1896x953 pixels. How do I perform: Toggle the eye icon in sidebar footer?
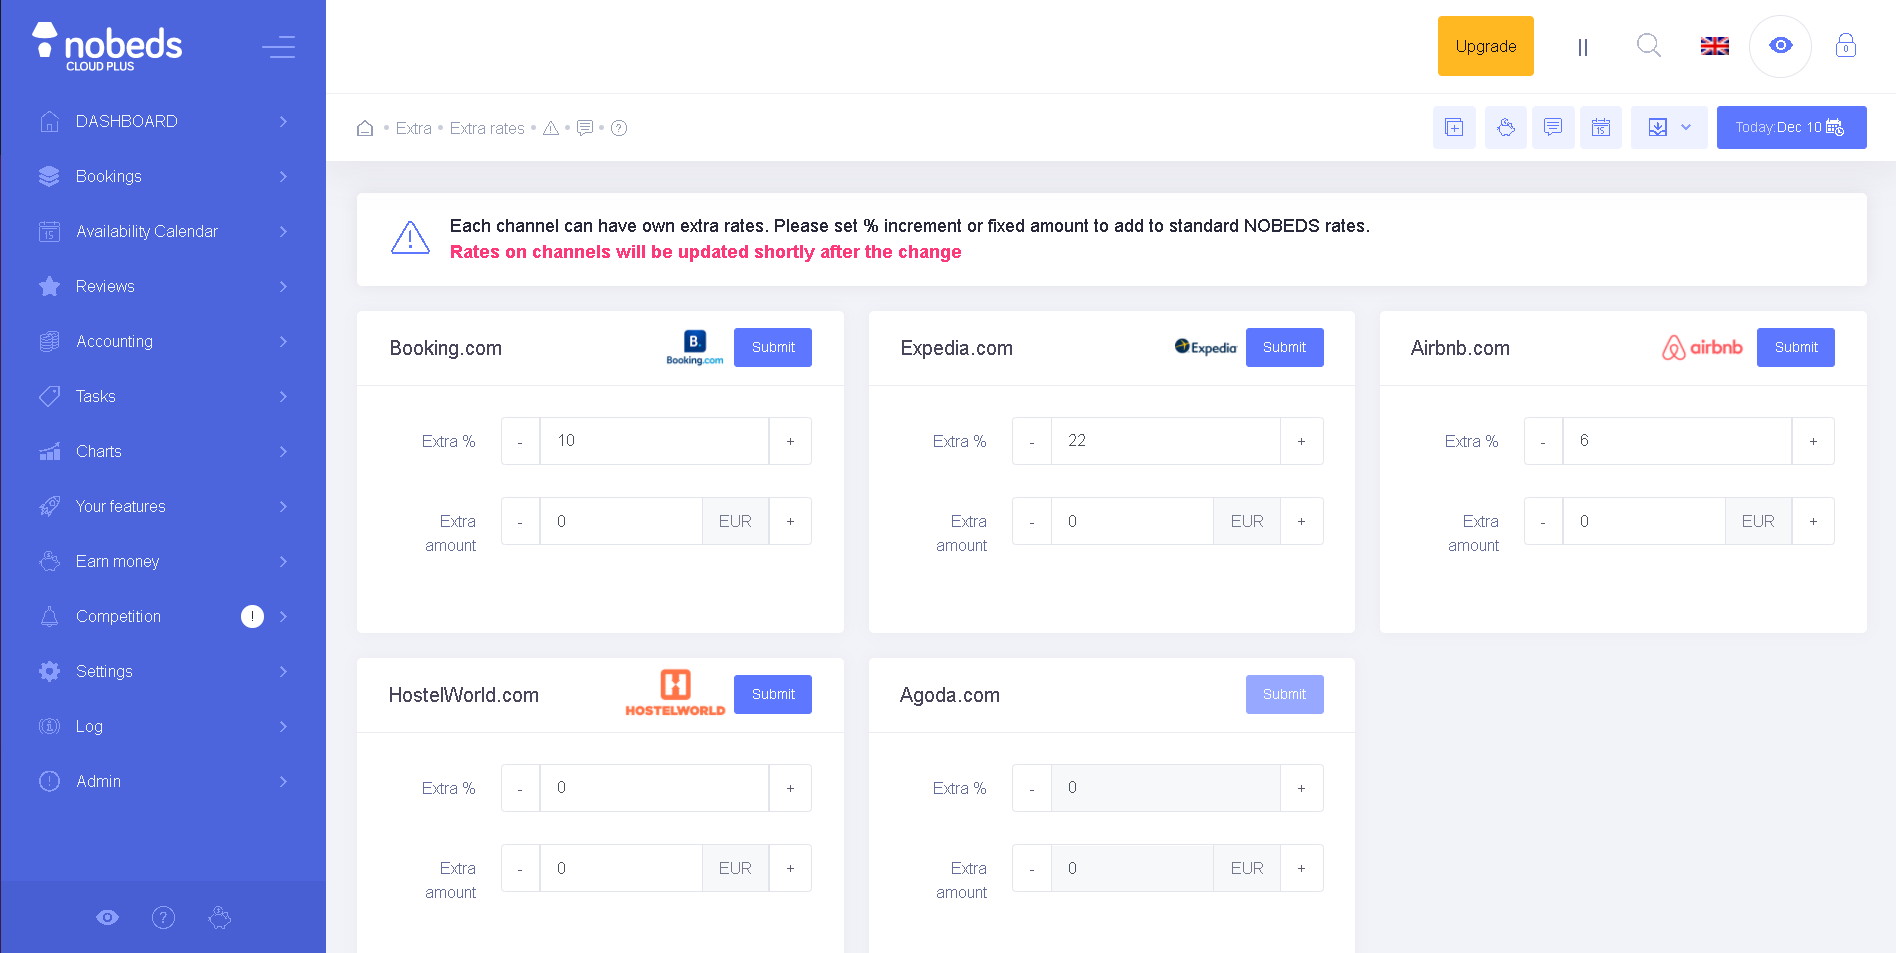107,917
